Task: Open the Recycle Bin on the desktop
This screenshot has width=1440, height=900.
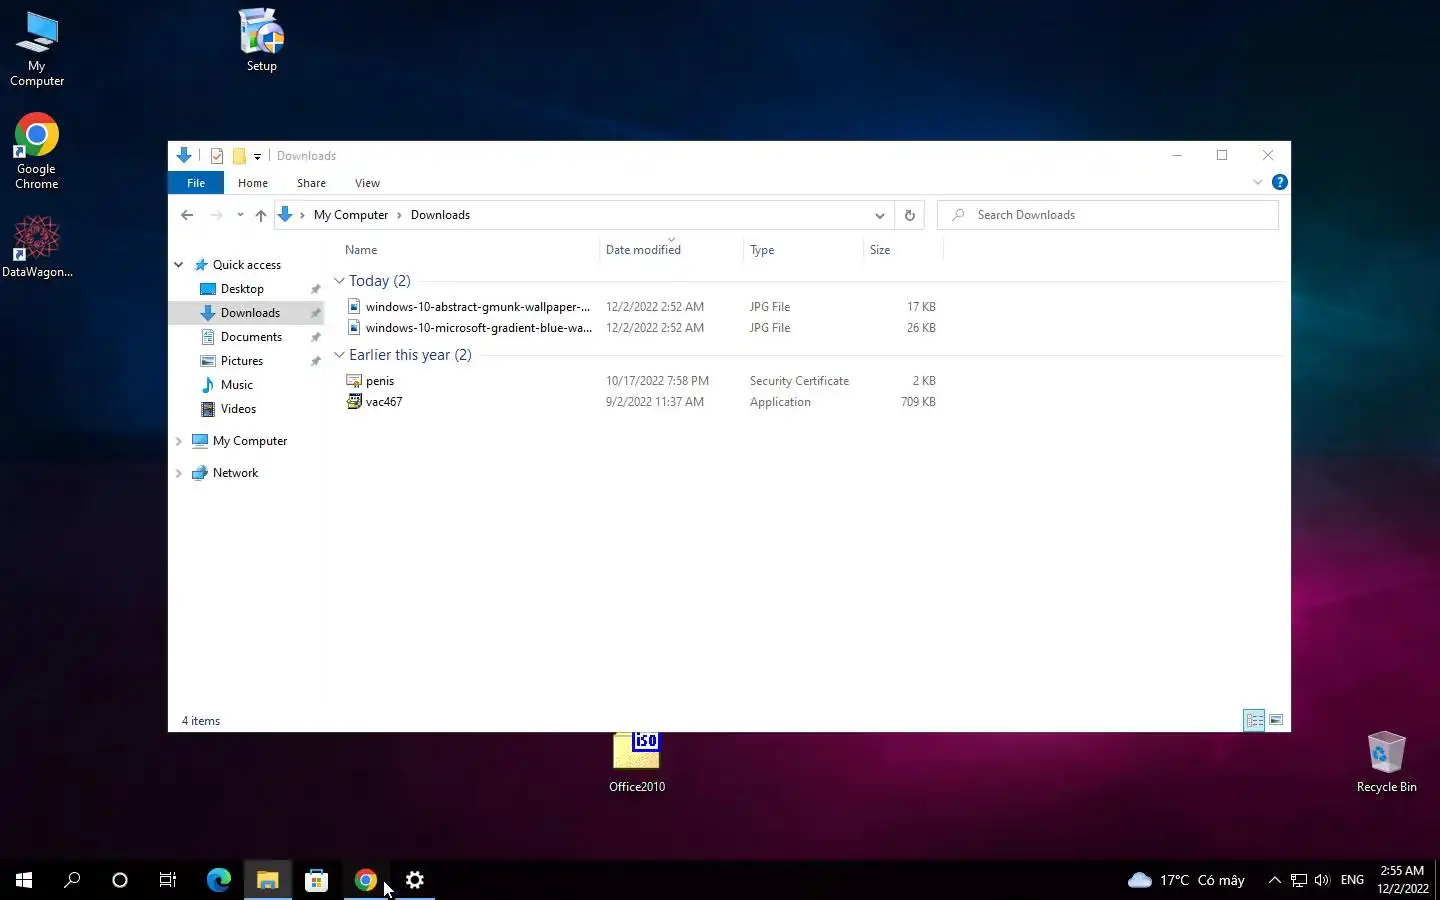Action: tap(1386, 762)
